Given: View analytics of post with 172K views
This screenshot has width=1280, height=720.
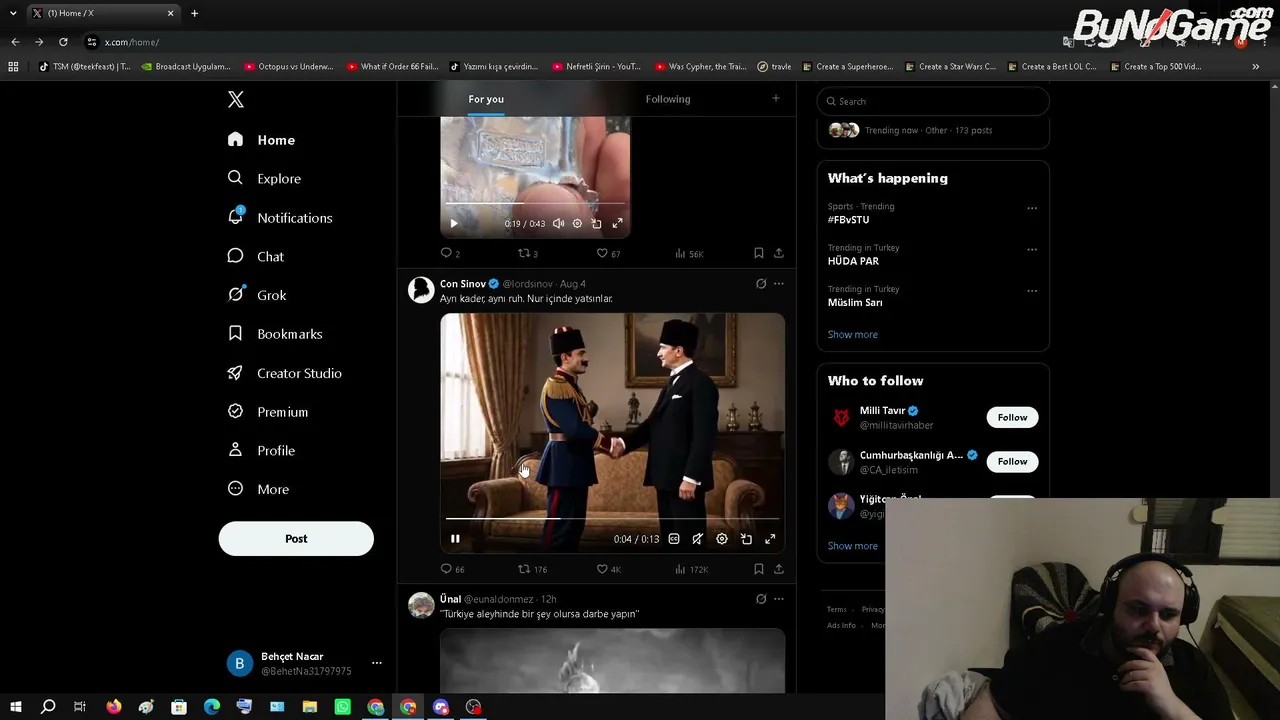Looking at the screenshot, I should coord(691,569).
